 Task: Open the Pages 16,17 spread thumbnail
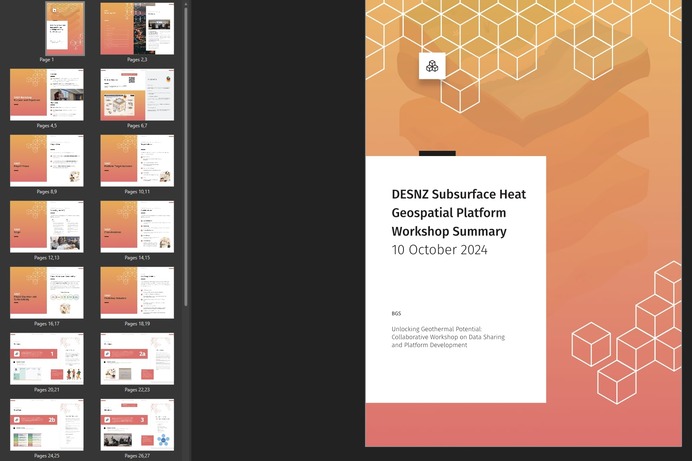pyautogui.click(x=47, y=292)
